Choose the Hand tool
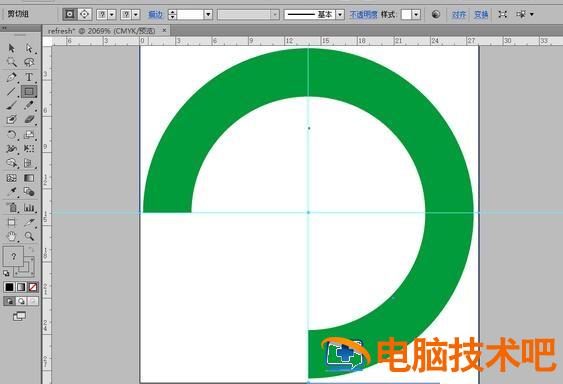The image size is (563, 384). [x=11, y=236]
